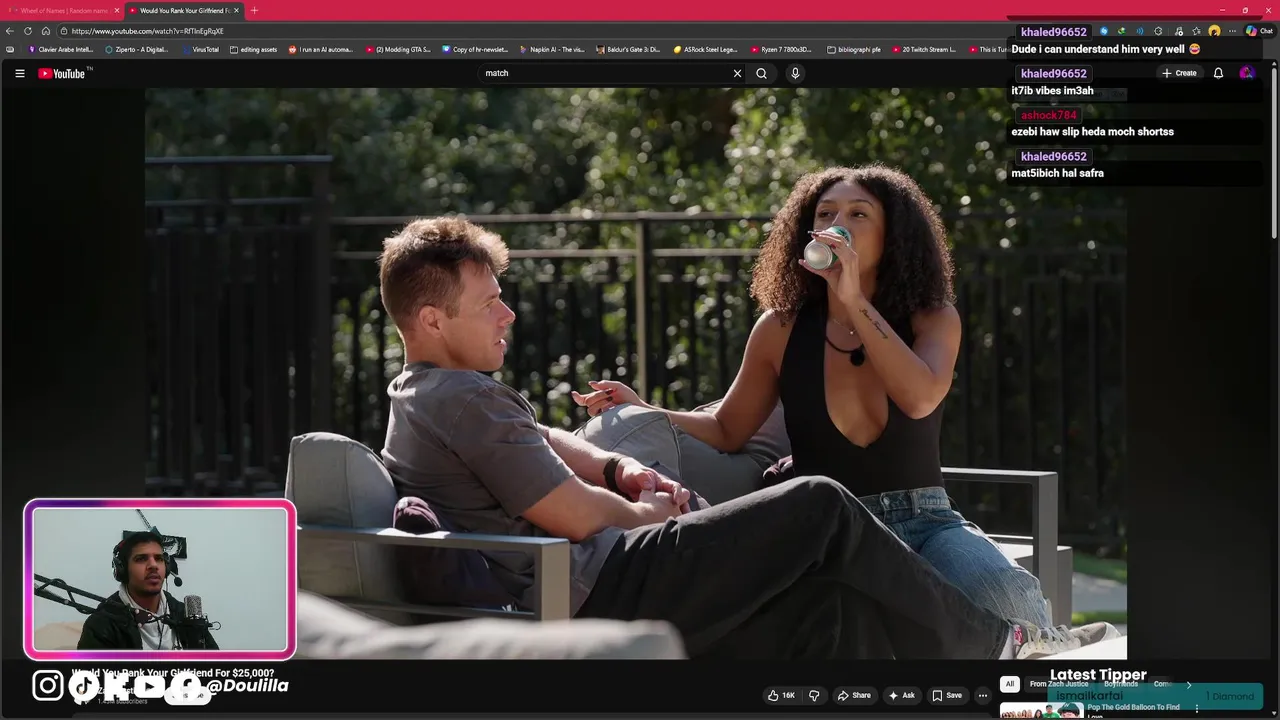The image size is (1280, 720).
Task: Open Napkin AI bookmark
Action: [552, 49]
